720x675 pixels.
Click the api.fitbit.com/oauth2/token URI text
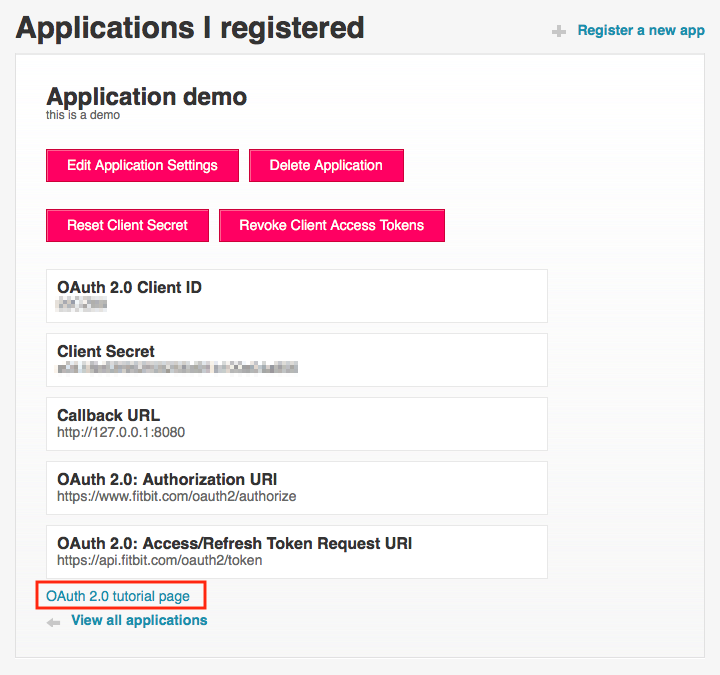160,560
